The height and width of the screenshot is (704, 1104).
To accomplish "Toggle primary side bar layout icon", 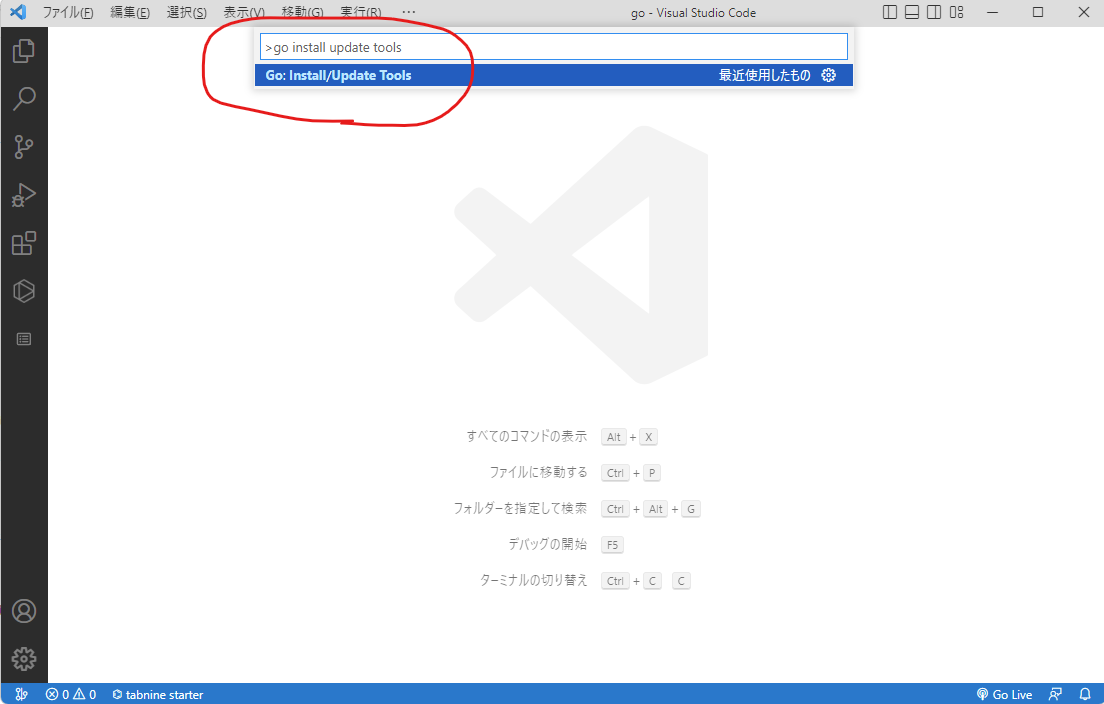I will pos(890,12).
